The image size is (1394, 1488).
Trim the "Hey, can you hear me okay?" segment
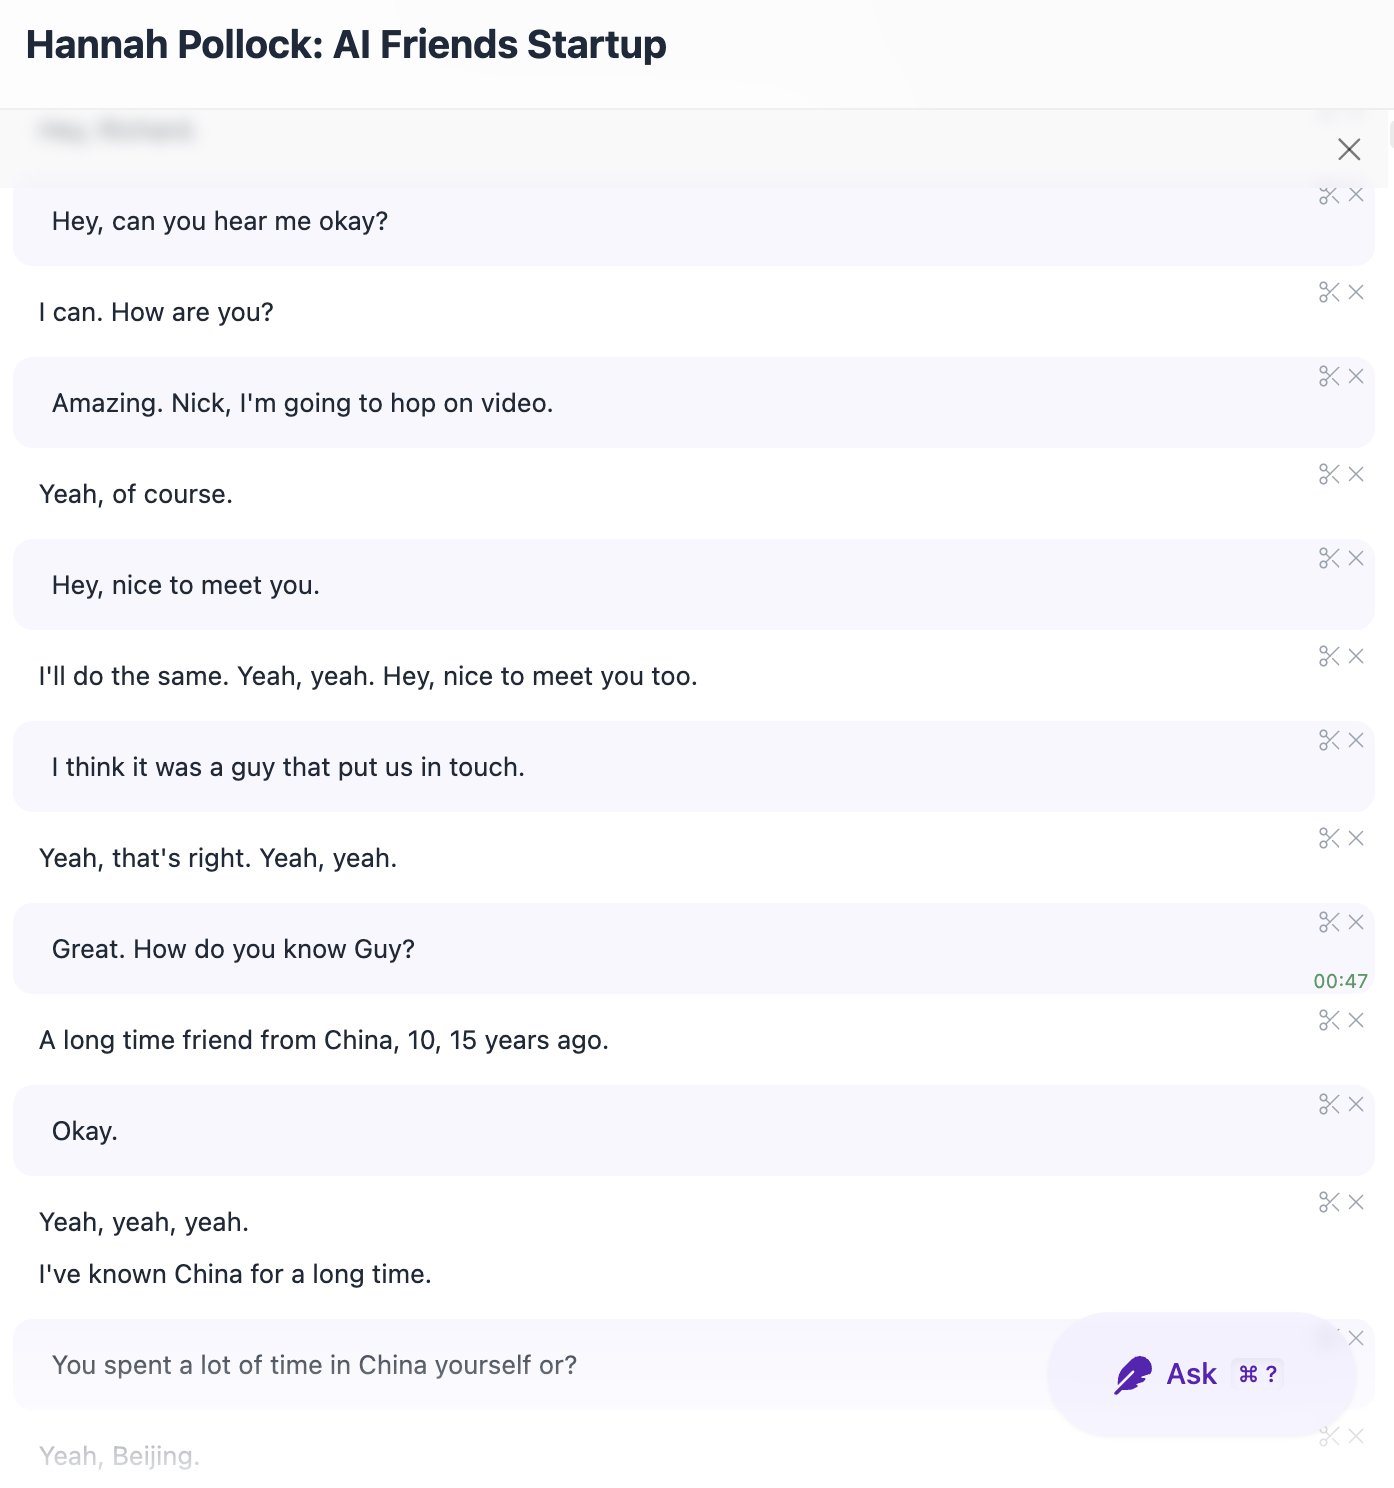[1330, 196]
